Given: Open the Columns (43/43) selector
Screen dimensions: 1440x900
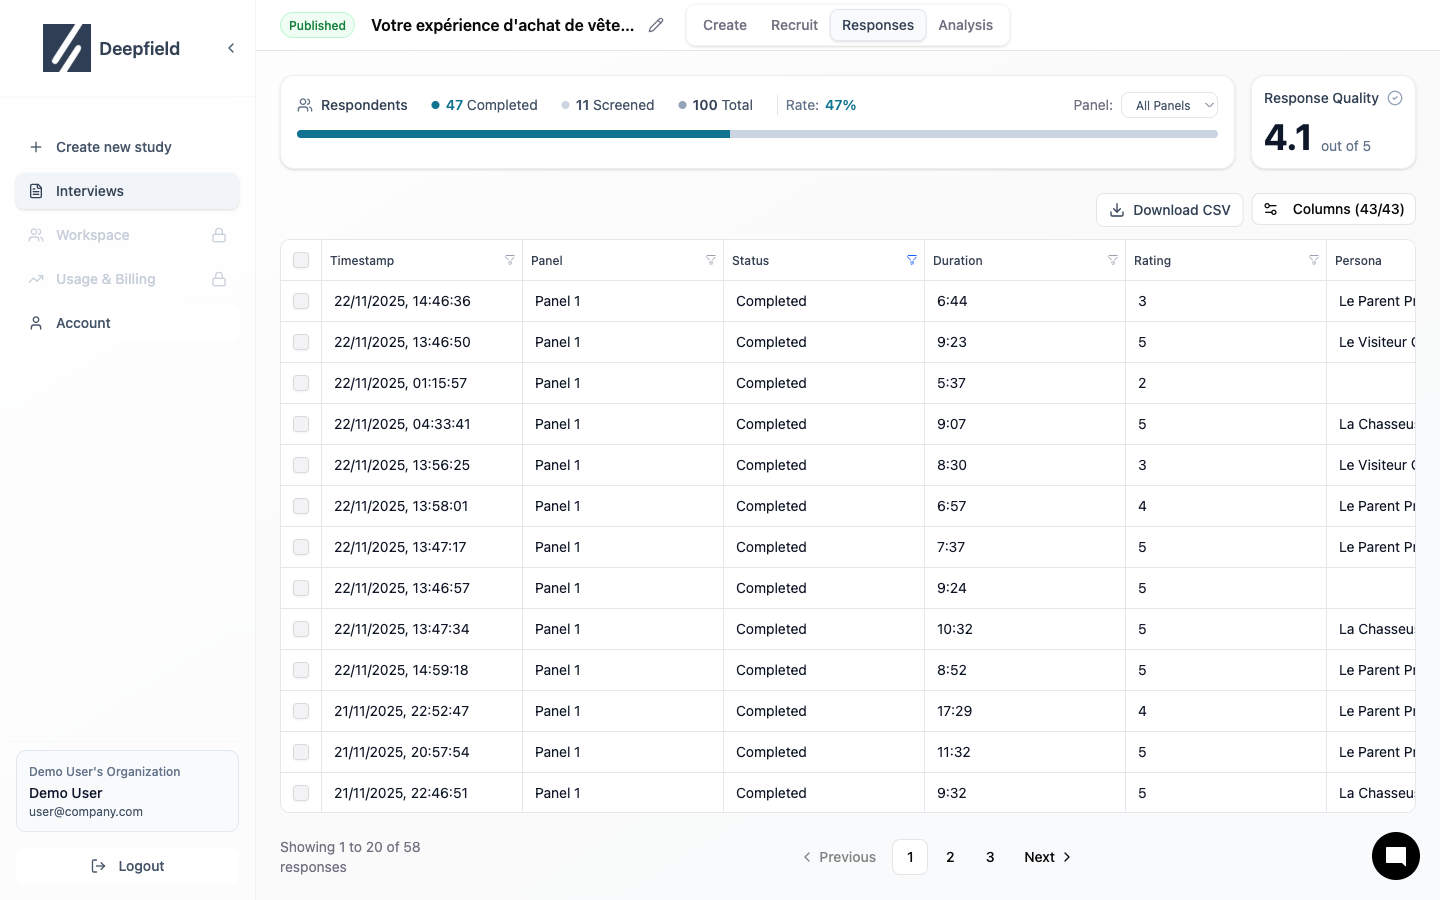Looking at the screenshot, I should coord(1333,209).
